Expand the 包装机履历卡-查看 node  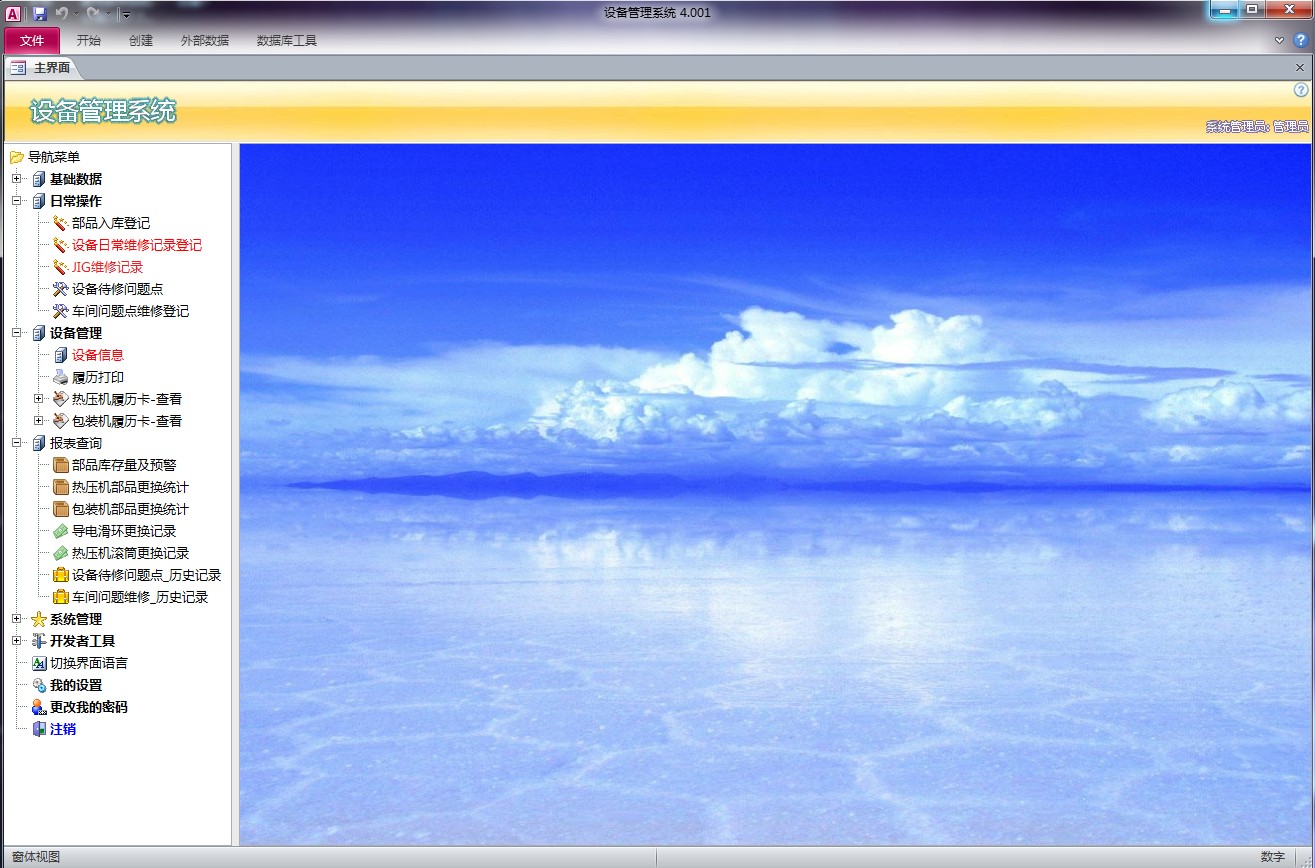pyautogui.click(x=38, y=421)
